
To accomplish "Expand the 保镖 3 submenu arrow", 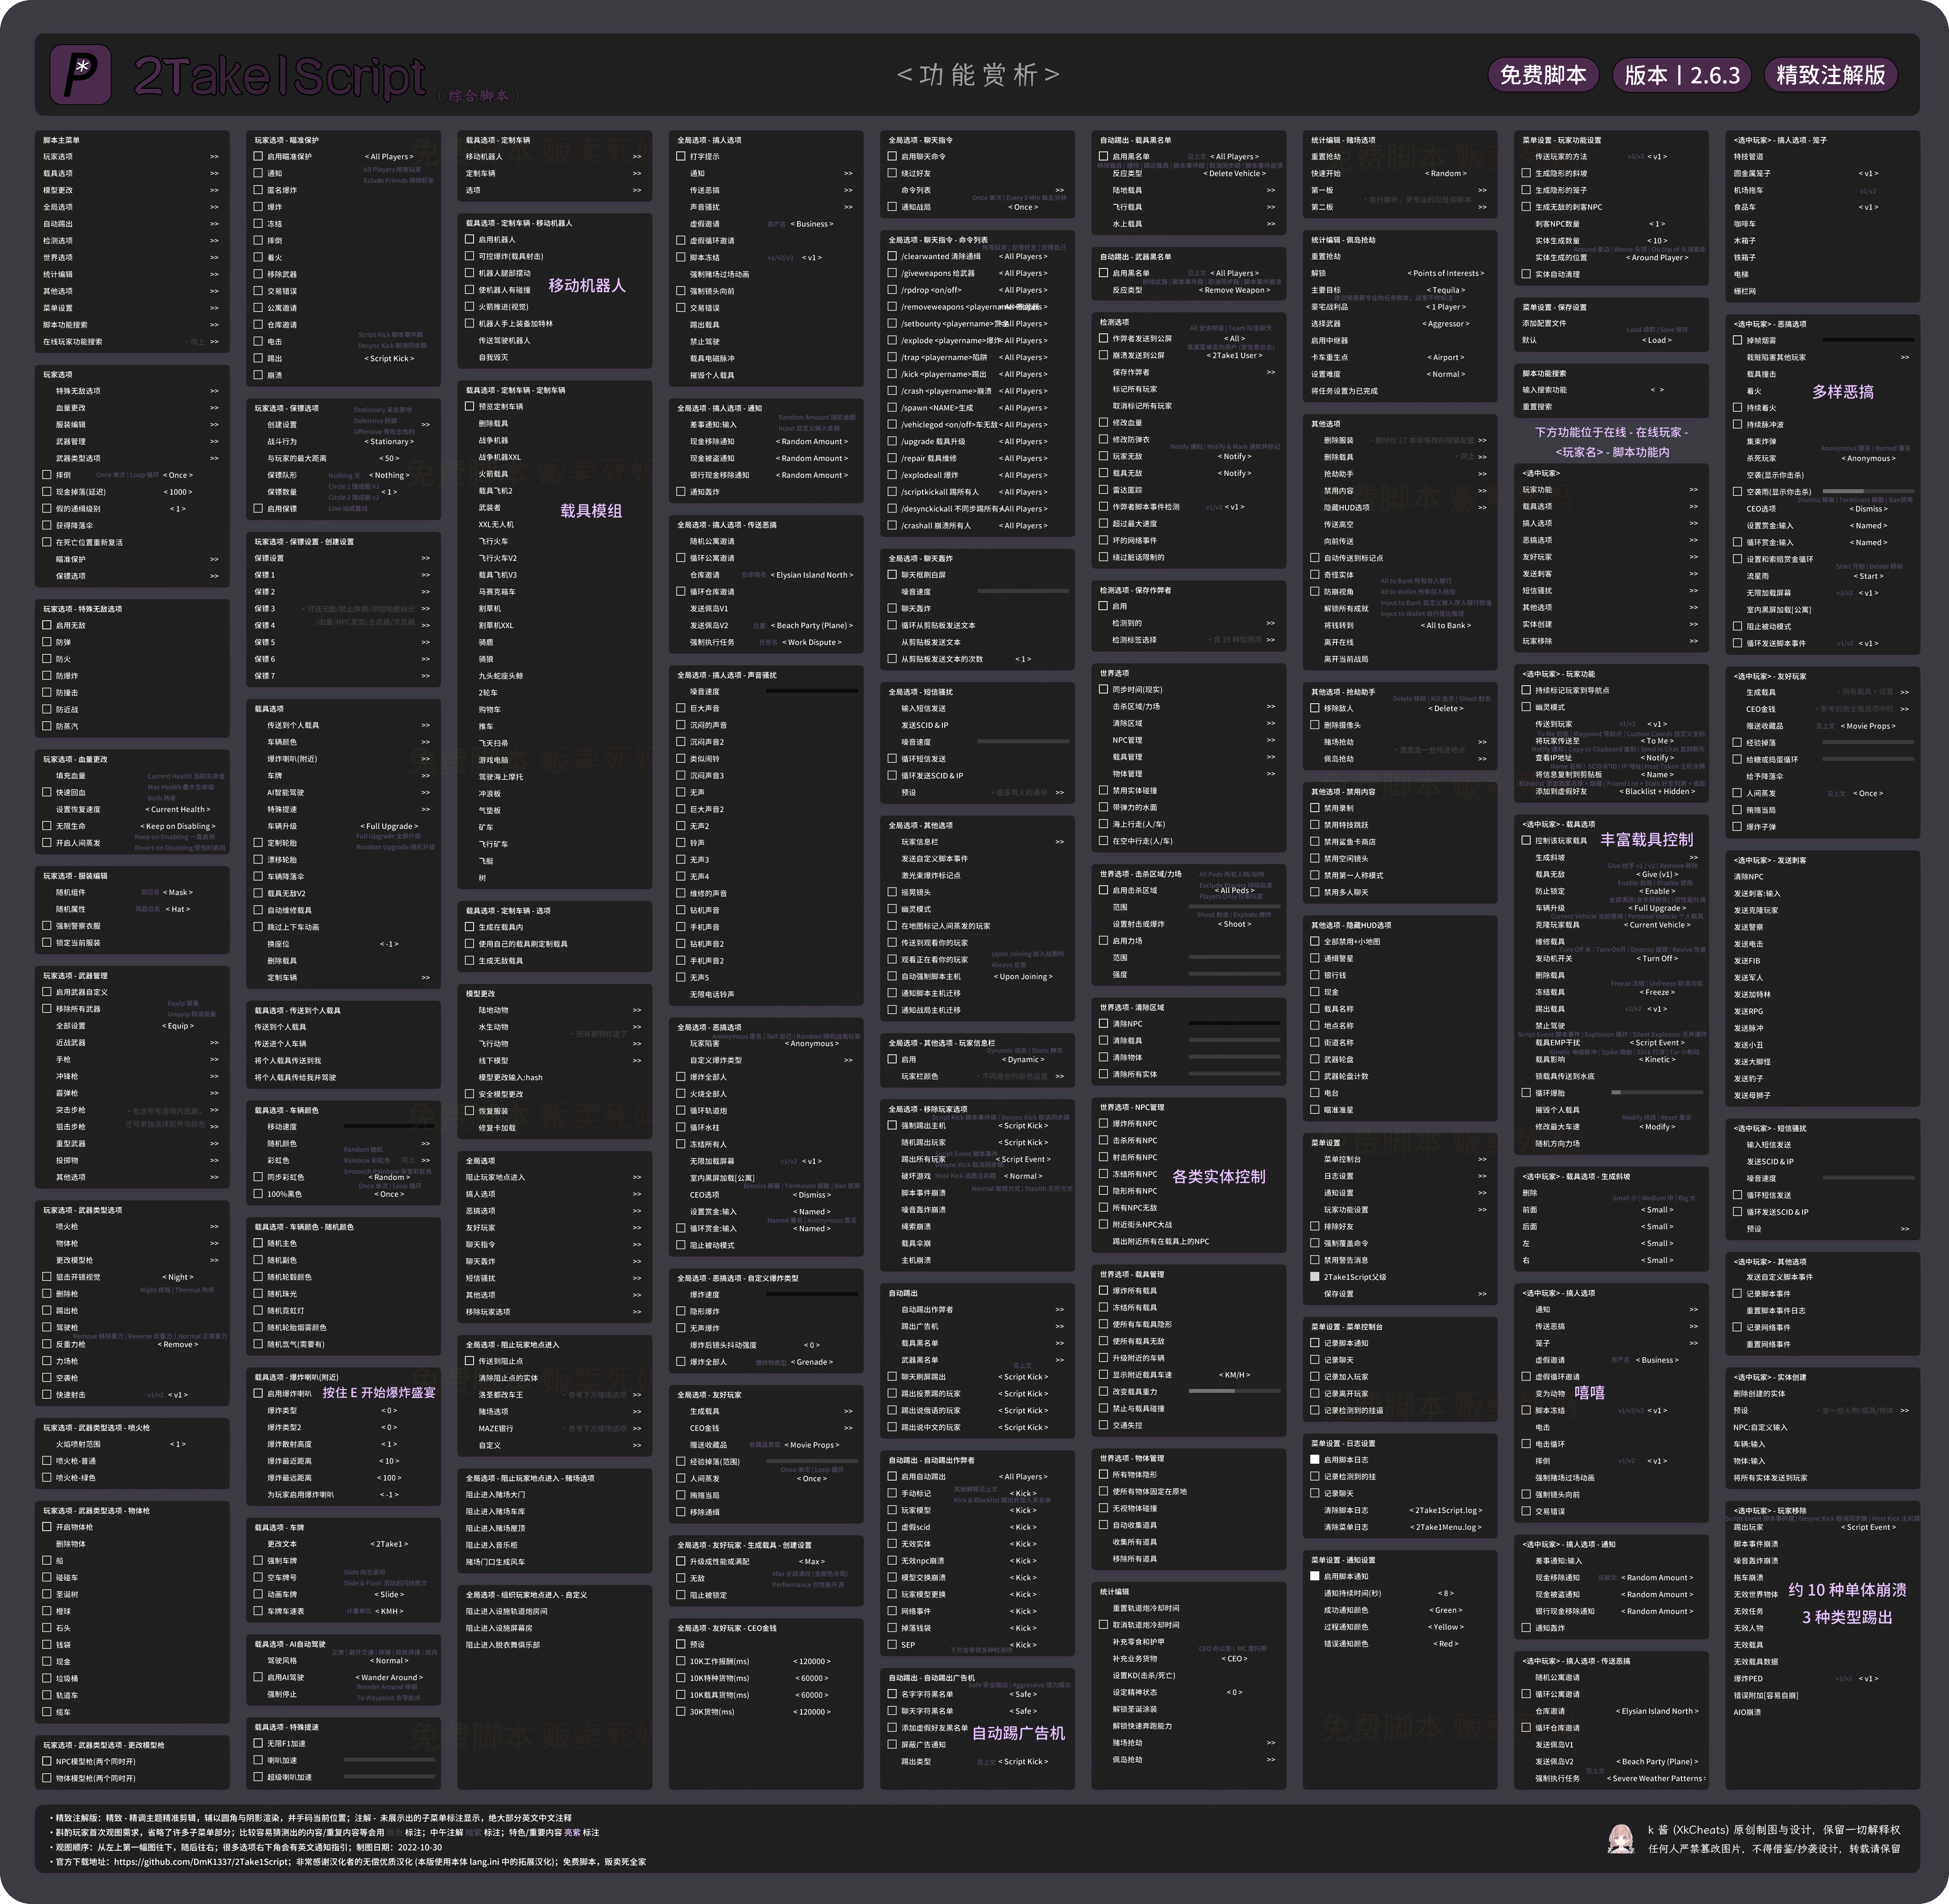I will (x=425, y=609).
